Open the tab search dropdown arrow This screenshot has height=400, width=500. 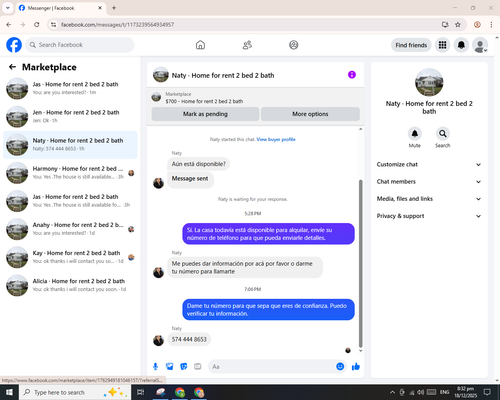pyautogui.click(x=8, y=8)
